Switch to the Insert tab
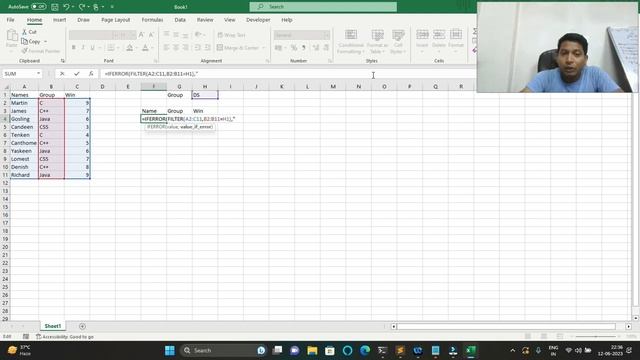The image size is (640, 360). 59,20
